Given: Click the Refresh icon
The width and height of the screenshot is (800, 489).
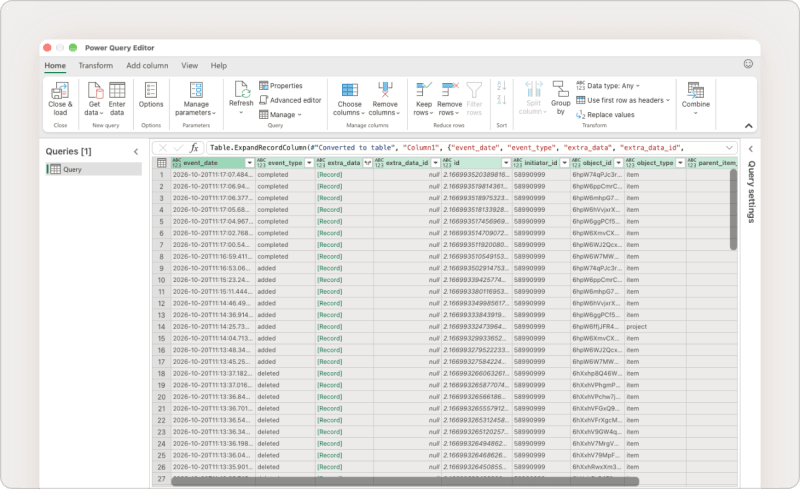Looking at the screenshot, I should click(241, 90).
